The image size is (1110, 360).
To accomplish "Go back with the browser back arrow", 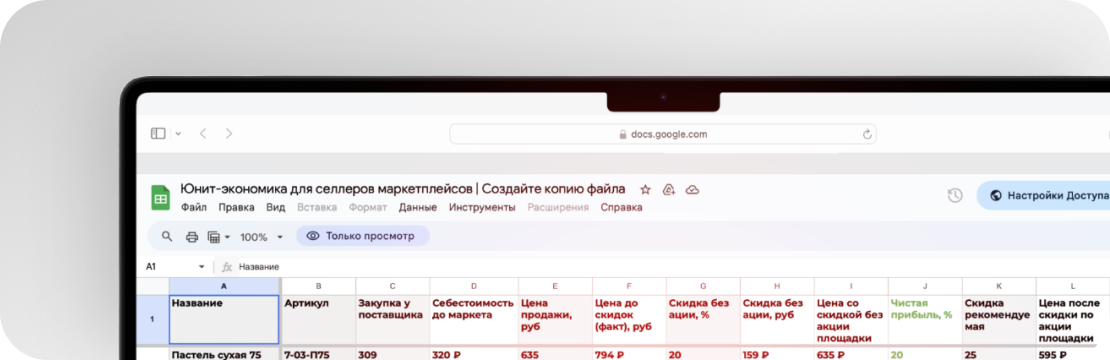I will 203,133.
